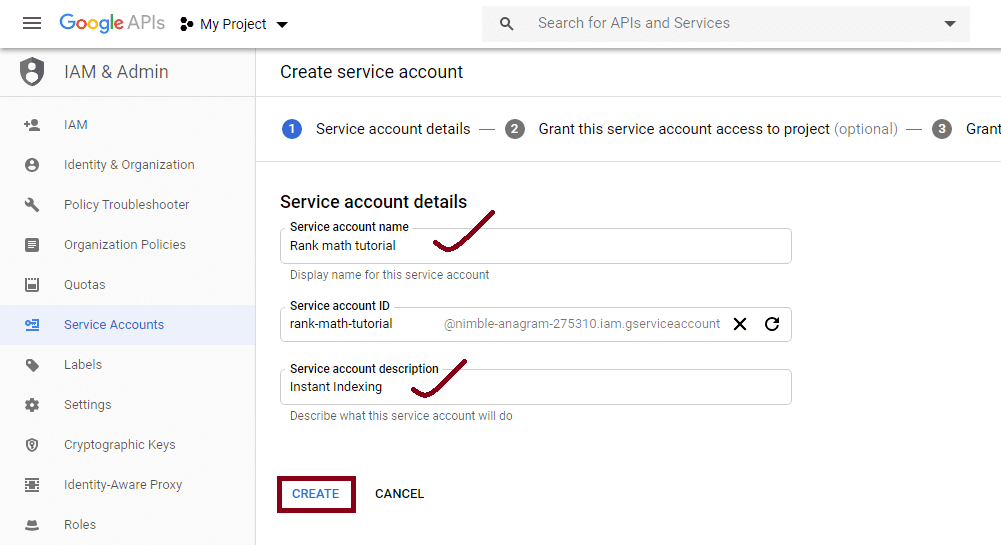Select step 1 Service account details
This screenshot has height=545, width=1001.
coord(376,129)
